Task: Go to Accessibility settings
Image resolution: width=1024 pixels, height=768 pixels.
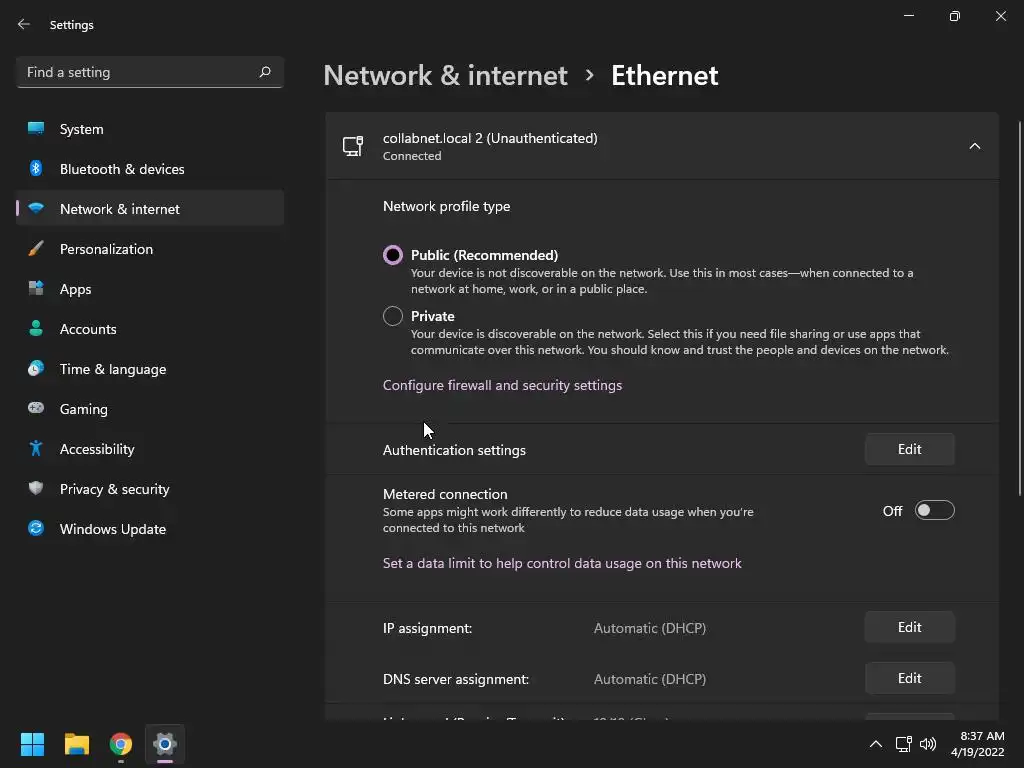Action: pos(97,449)
